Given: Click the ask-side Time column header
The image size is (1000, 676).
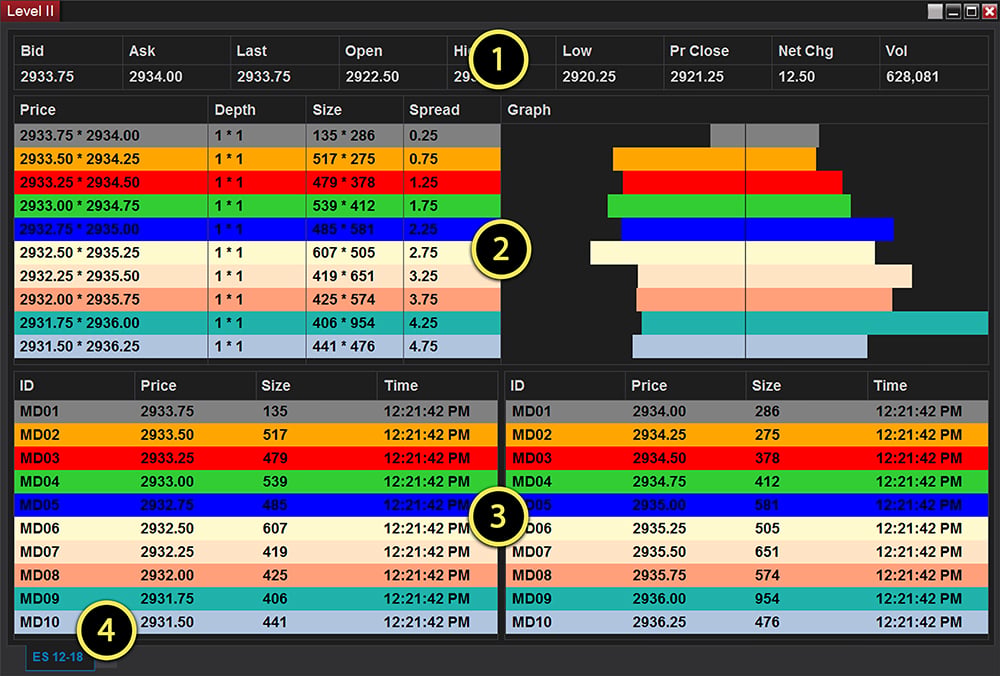Looking at the screenshot, I should coord(890,386).
